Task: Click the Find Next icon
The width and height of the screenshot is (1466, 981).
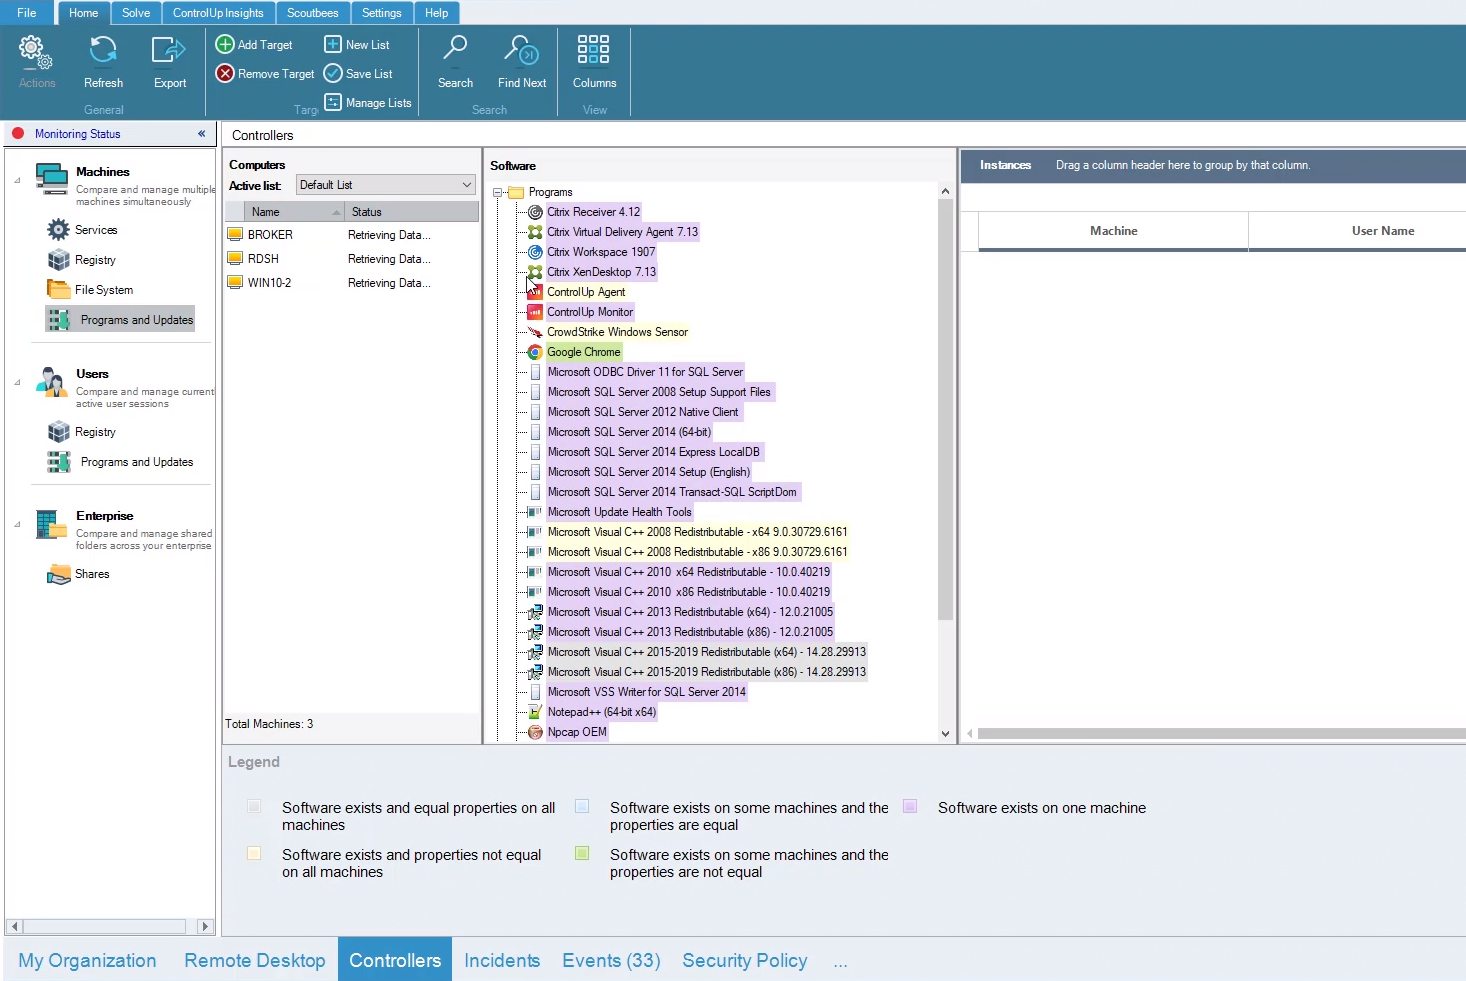Action: [x=521, y=50]
